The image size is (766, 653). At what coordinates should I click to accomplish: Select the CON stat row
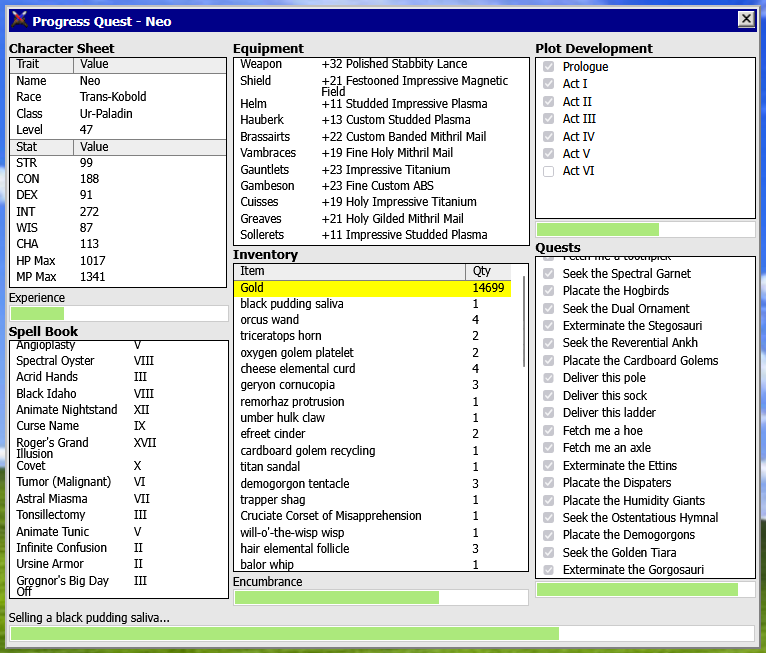coord(118,179)
